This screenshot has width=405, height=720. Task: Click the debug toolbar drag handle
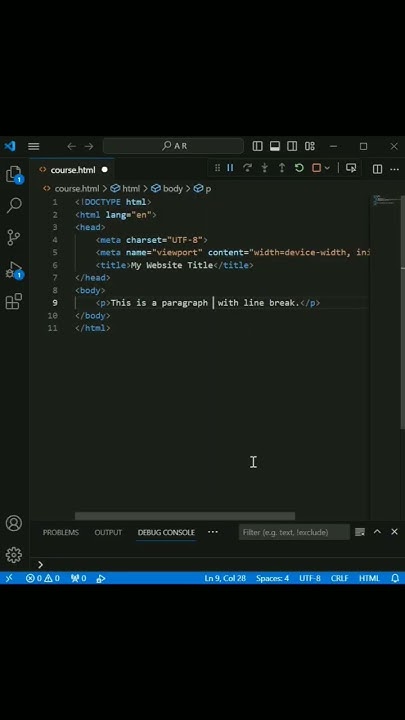[x=217, y=168]
